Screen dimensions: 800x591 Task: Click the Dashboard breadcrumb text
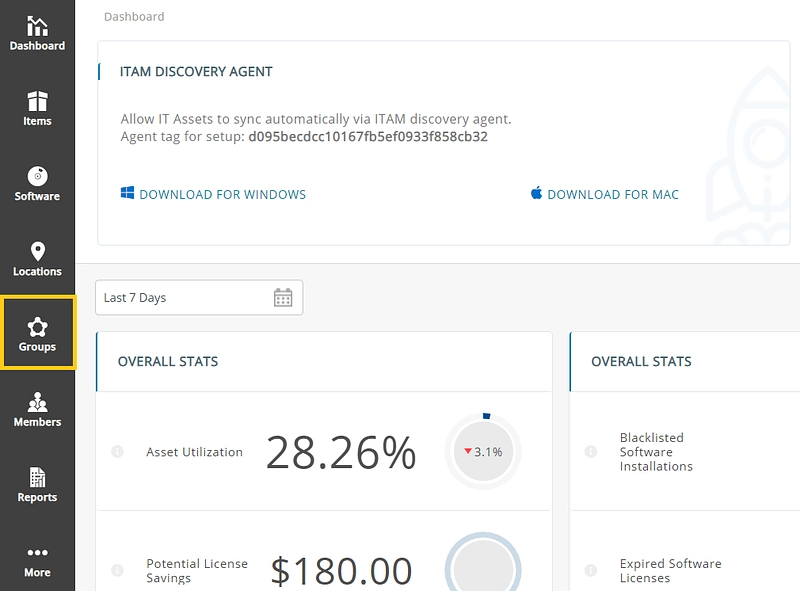coord(134,16)
